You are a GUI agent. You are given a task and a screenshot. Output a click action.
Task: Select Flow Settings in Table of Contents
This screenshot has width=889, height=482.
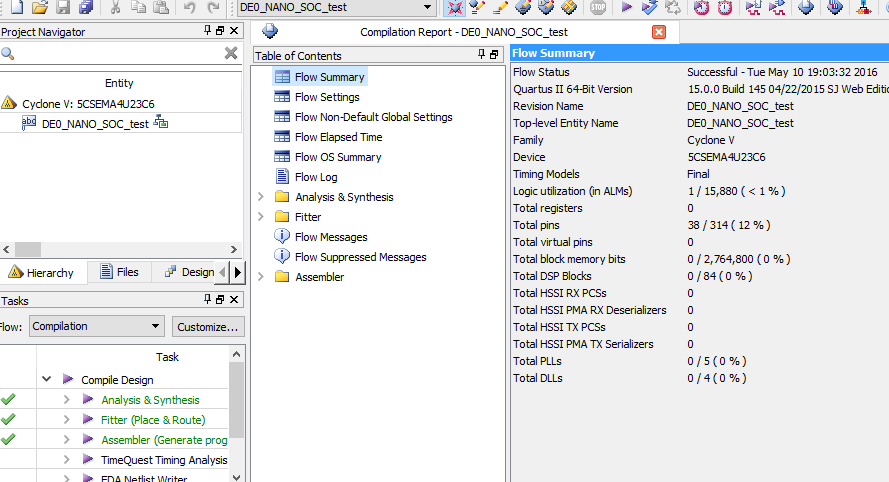pos(327,97)
